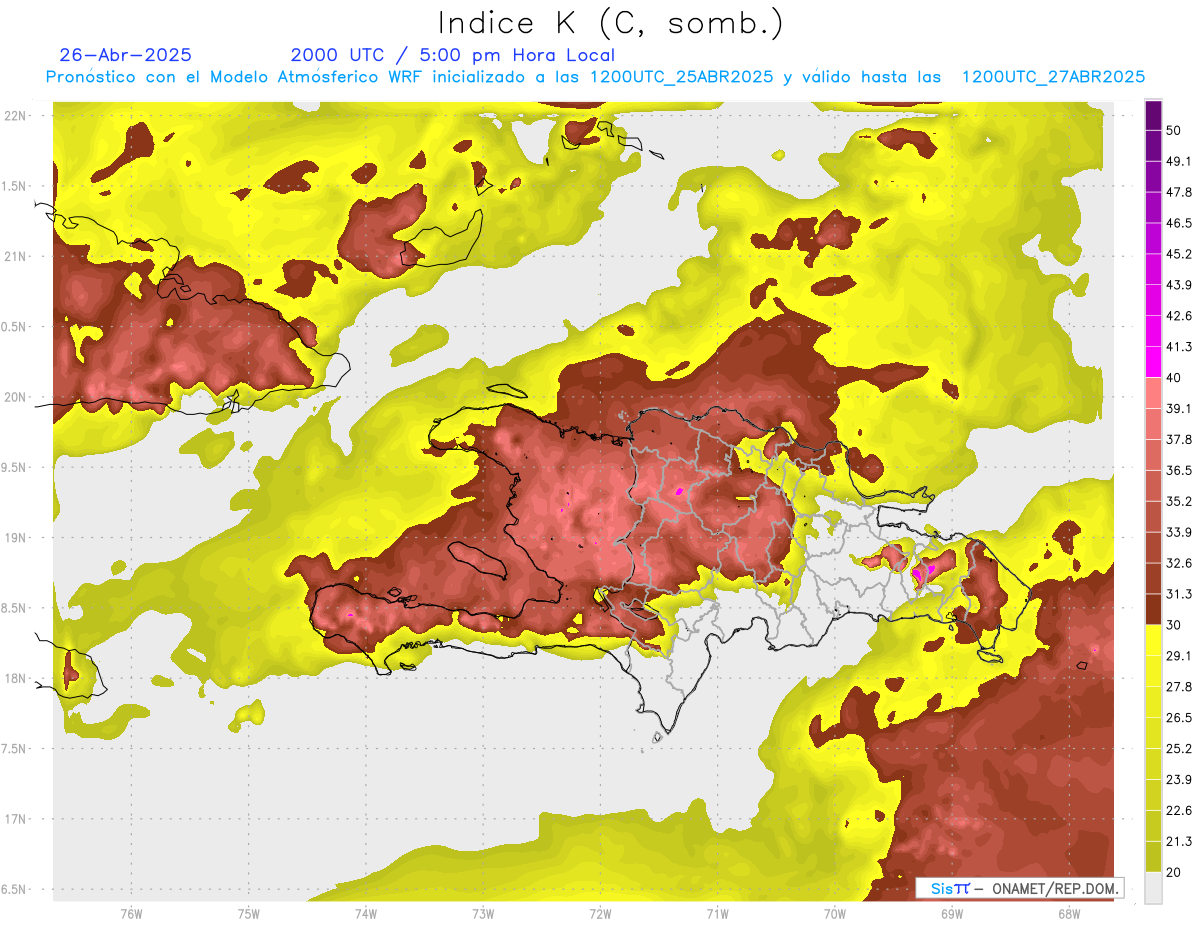1200x927 pixels.
Task: Click the colorbar value '31.3'
Action: pyautogui.click(x=1179, y=594)
